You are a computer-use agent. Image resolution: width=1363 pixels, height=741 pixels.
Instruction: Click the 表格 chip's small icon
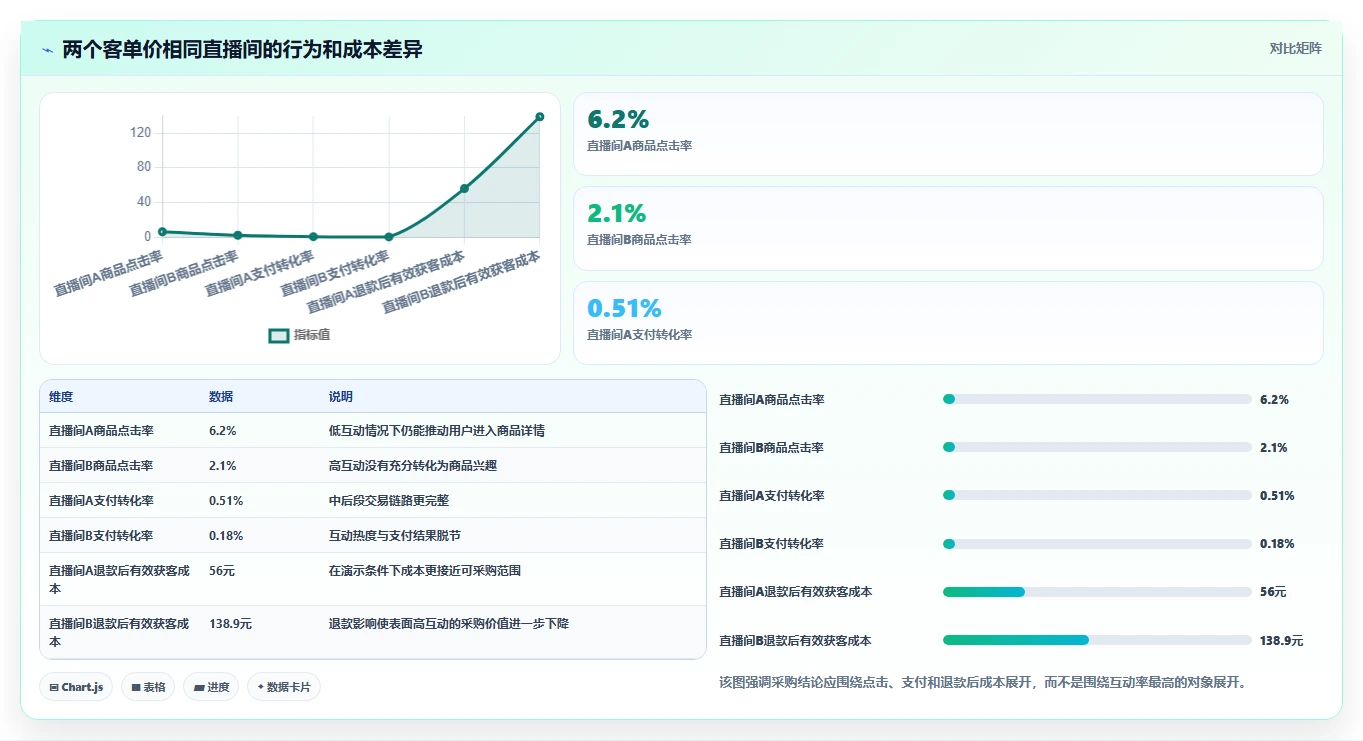coord(136,688)
